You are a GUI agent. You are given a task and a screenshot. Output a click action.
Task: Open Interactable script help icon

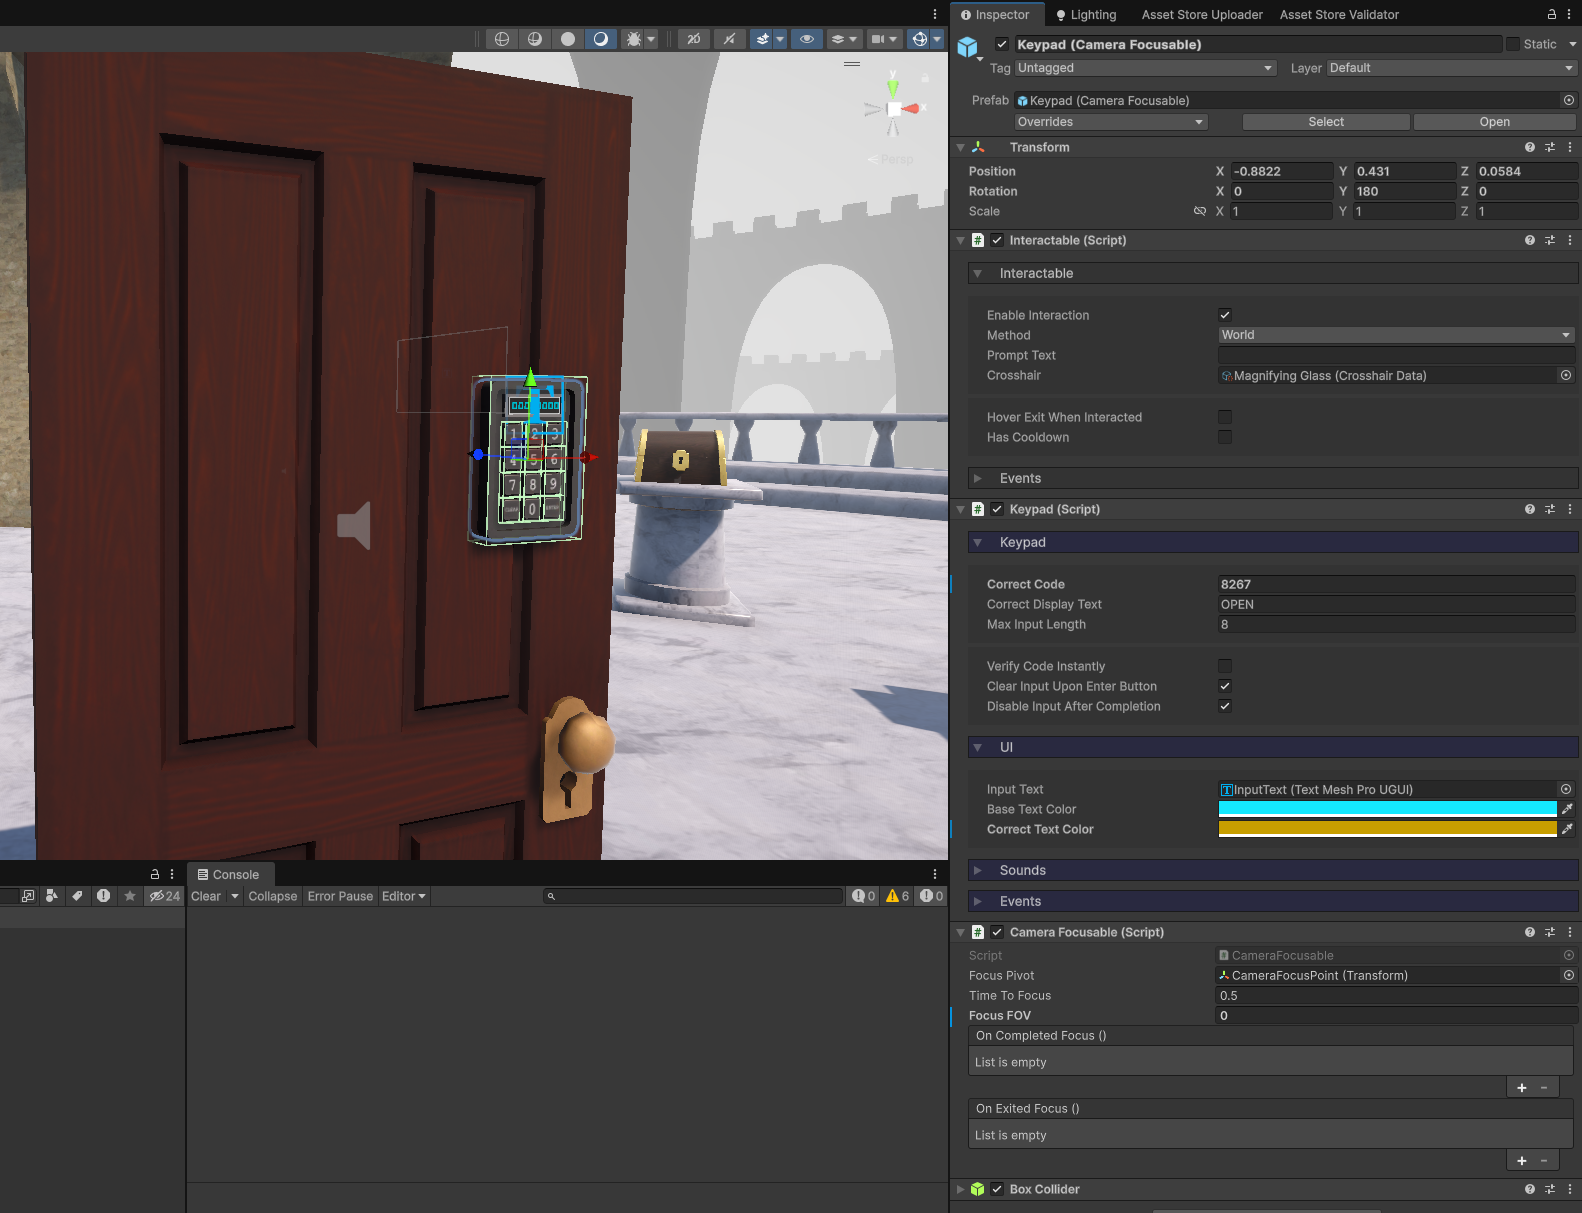click(x=1529, y=240)
